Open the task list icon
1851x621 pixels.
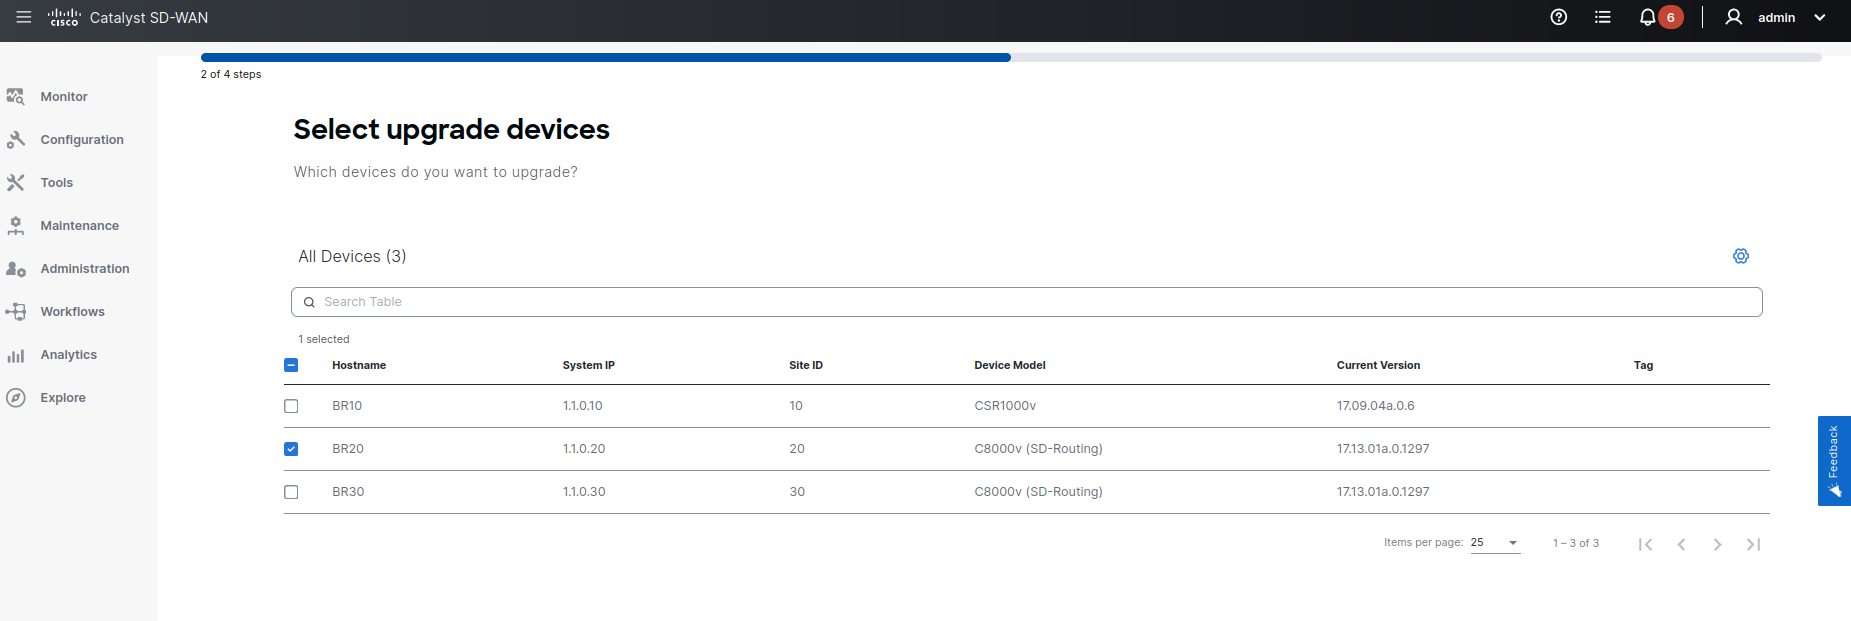click(1602, 17)
